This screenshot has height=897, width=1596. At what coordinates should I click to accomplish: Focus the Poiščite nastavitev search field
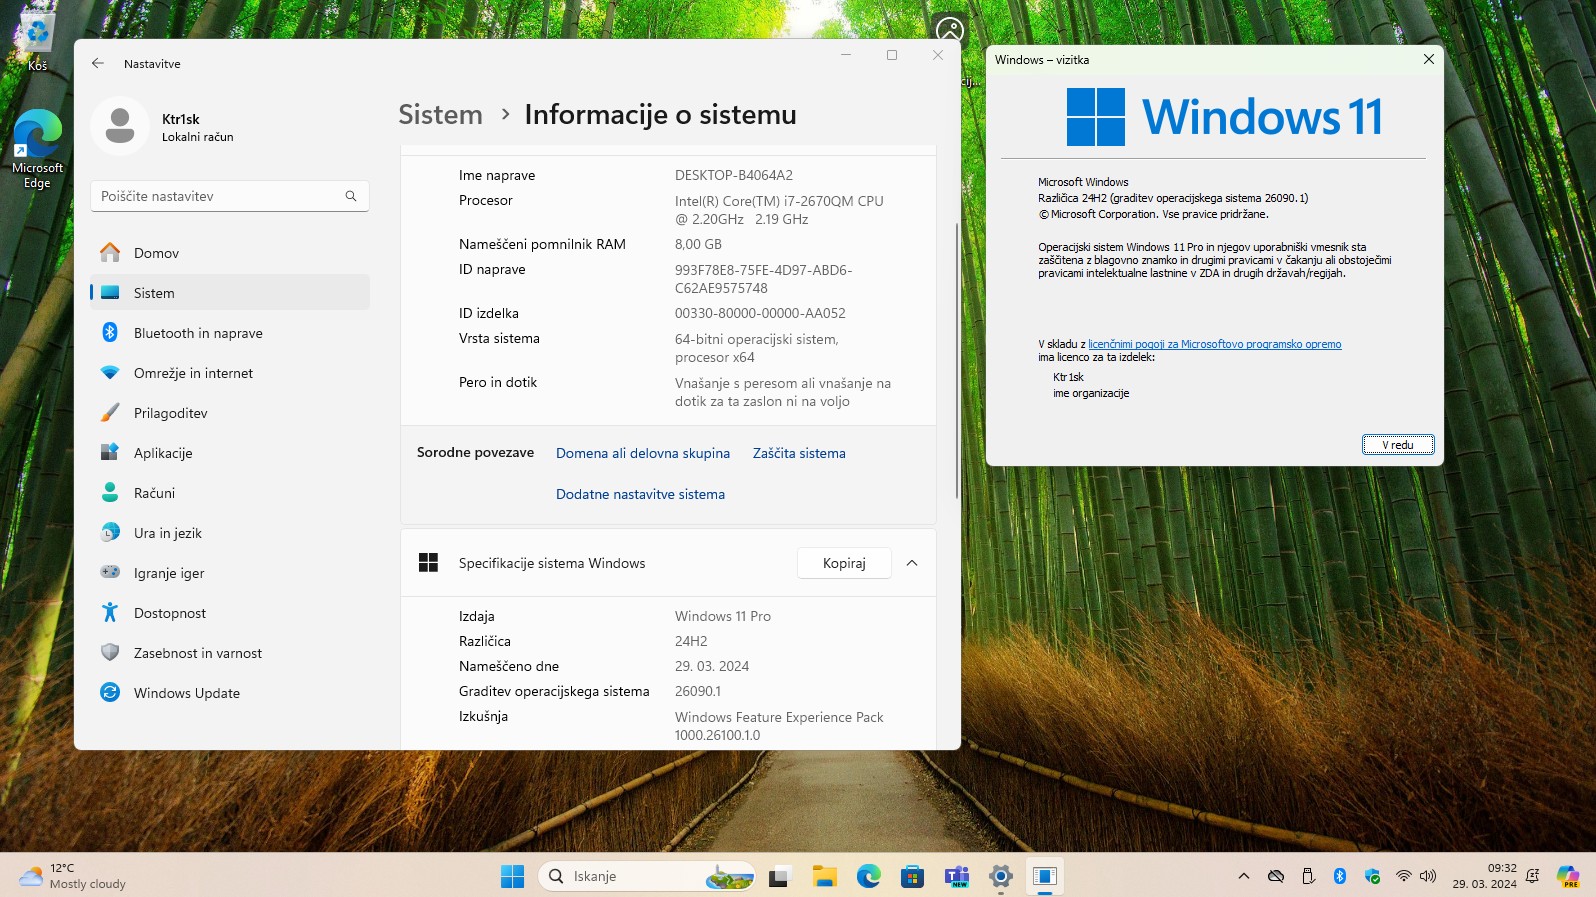click(229, 196)
